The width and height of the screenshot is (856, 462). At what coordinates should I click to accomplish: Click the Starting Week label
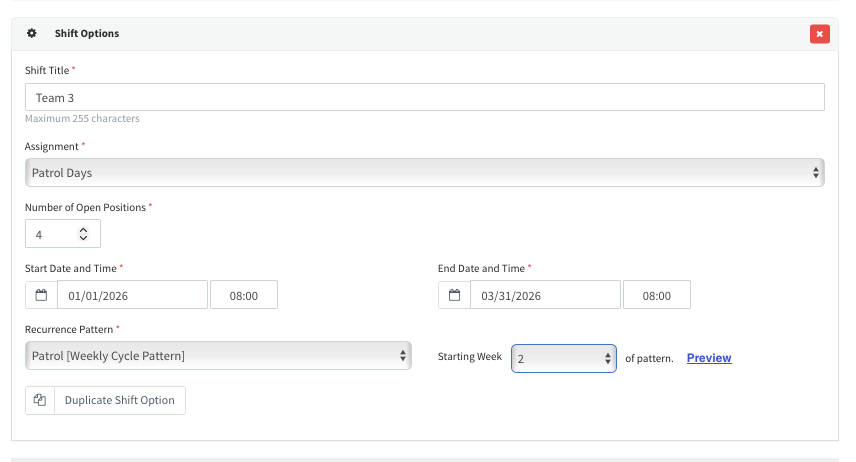(469, 357)
